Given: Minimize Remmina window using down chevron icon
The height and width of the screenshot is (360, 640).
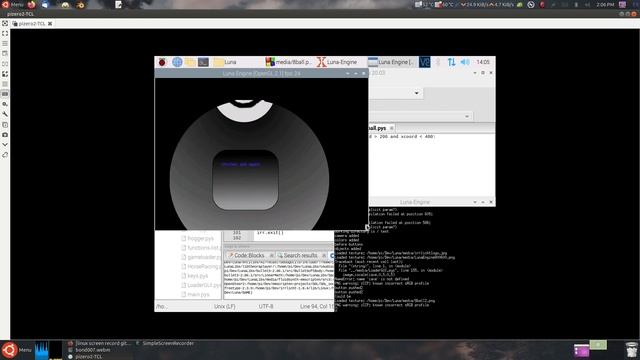Looking at the screenshot, I should tap(5, 145).
